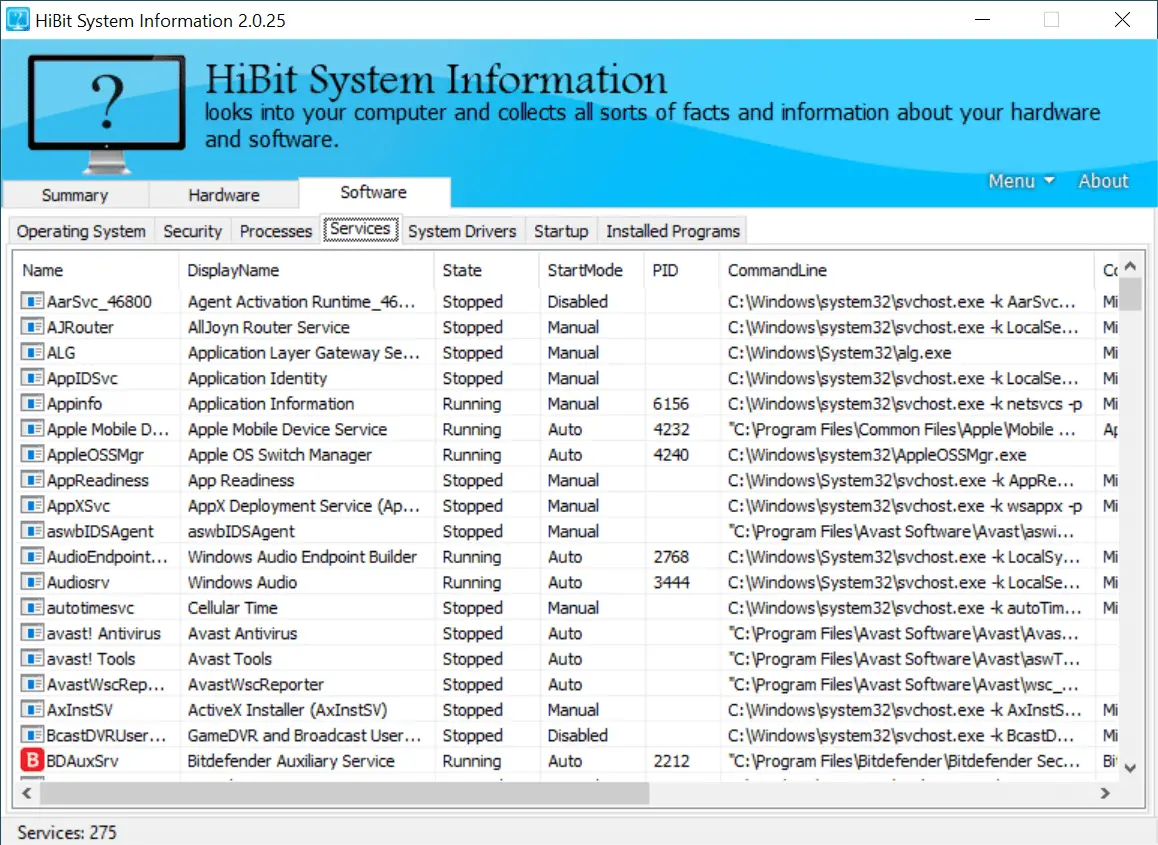Screen dimensions: 1158x845
Task: Click the AppReadiness service icon
Action: (32, 480)
